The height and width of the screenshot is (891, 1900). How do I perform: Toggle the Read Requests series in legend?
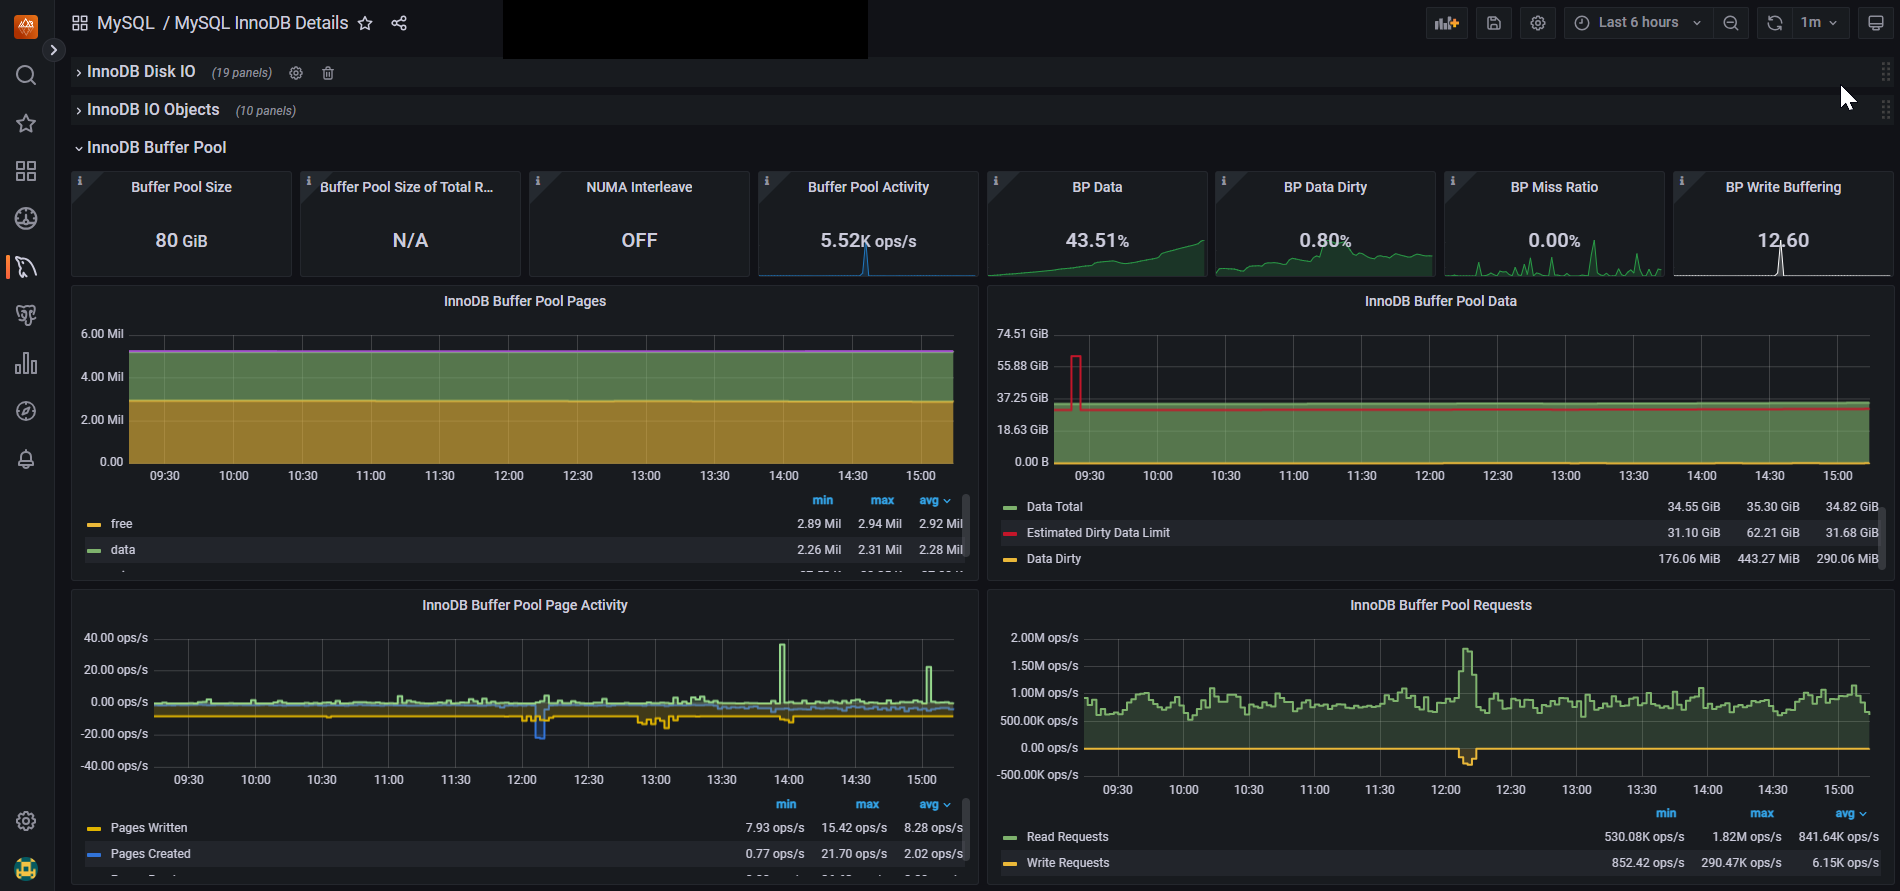click(1067, 837)
